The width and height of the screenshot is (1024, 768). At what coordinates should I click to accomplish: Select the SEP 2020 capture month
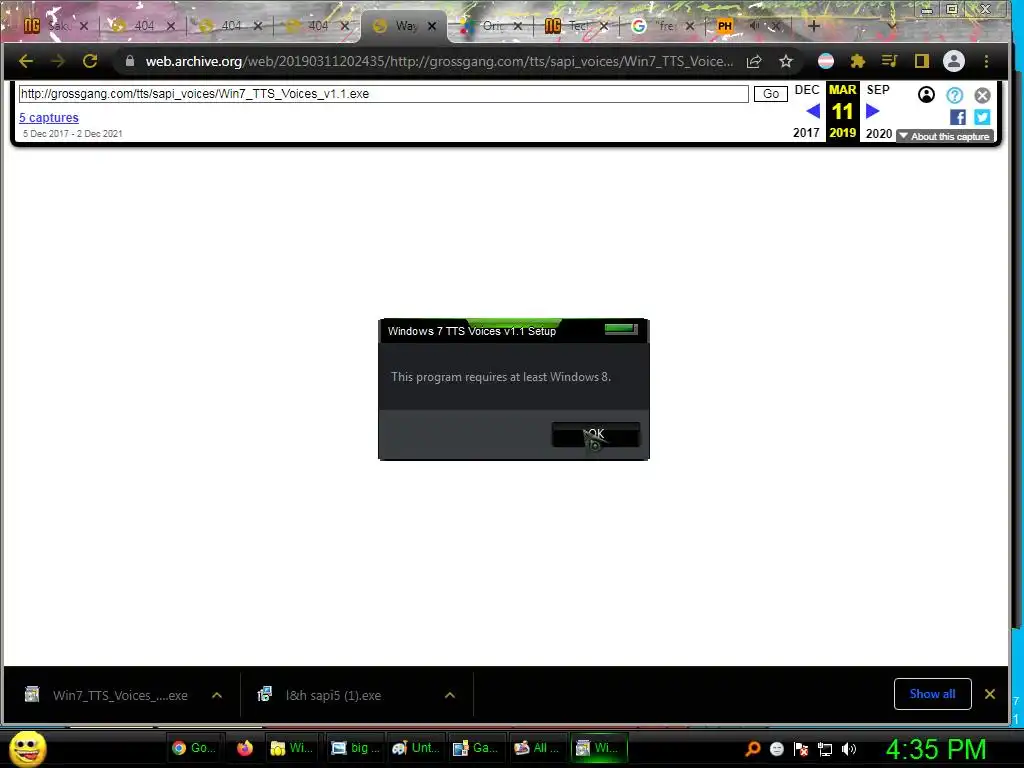point(878,90)
